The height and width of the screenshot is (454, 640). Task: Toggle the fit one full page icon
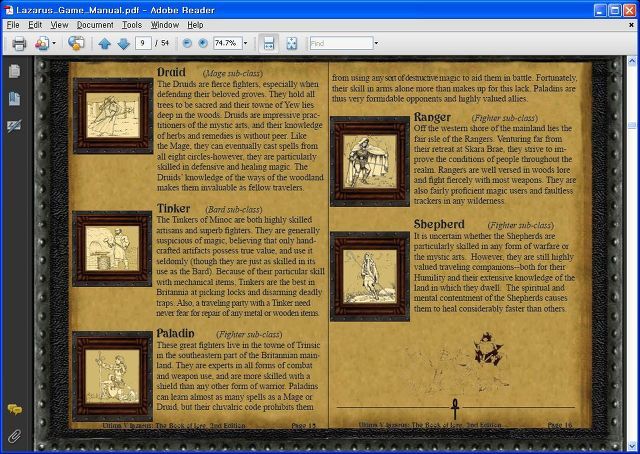coord(291,43)
